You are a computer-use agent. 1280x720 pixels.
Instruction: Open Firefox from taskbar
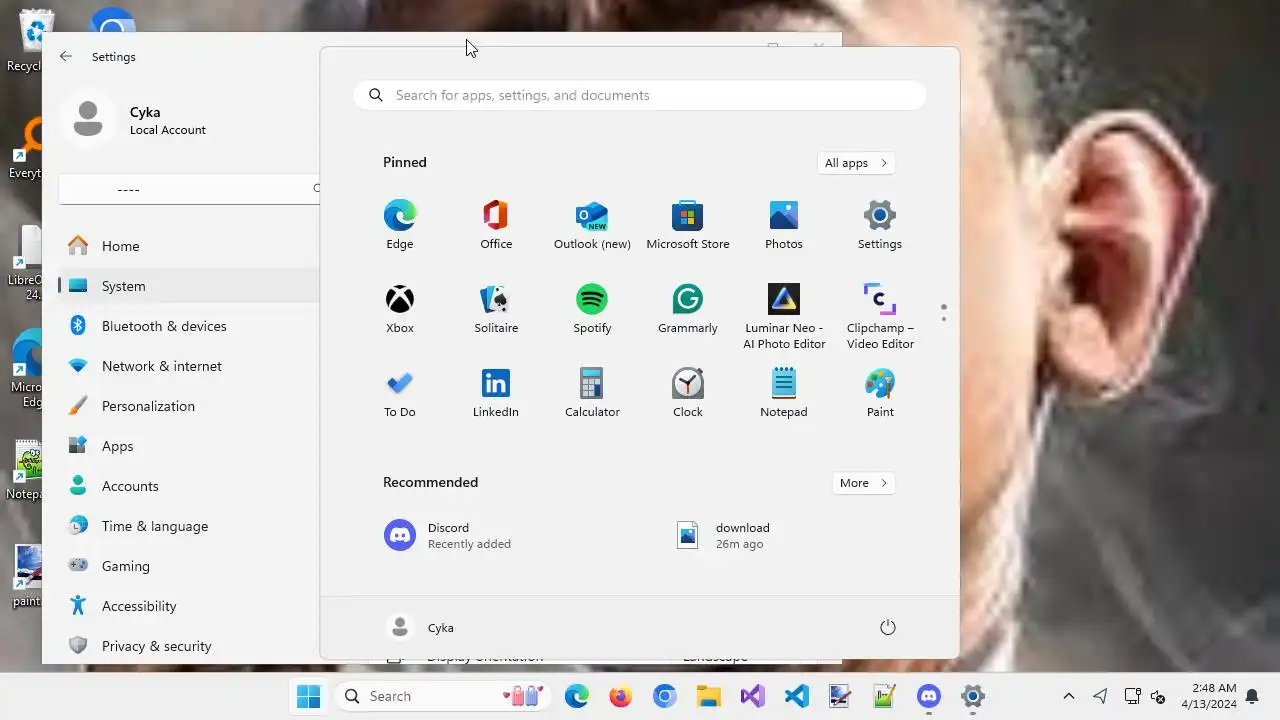point(621,696)
